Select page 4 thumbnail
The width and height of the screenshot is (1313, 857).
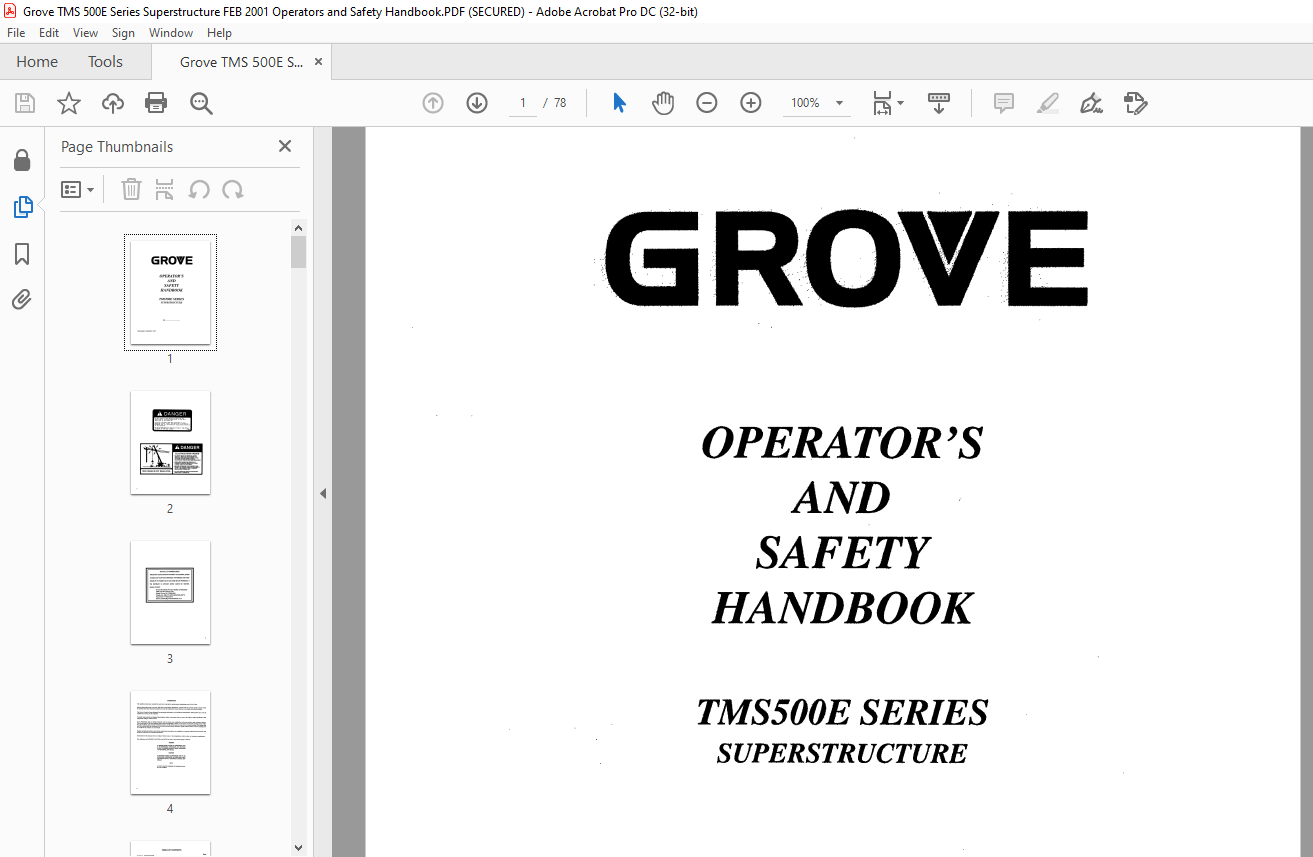click(x=170, y=742)
